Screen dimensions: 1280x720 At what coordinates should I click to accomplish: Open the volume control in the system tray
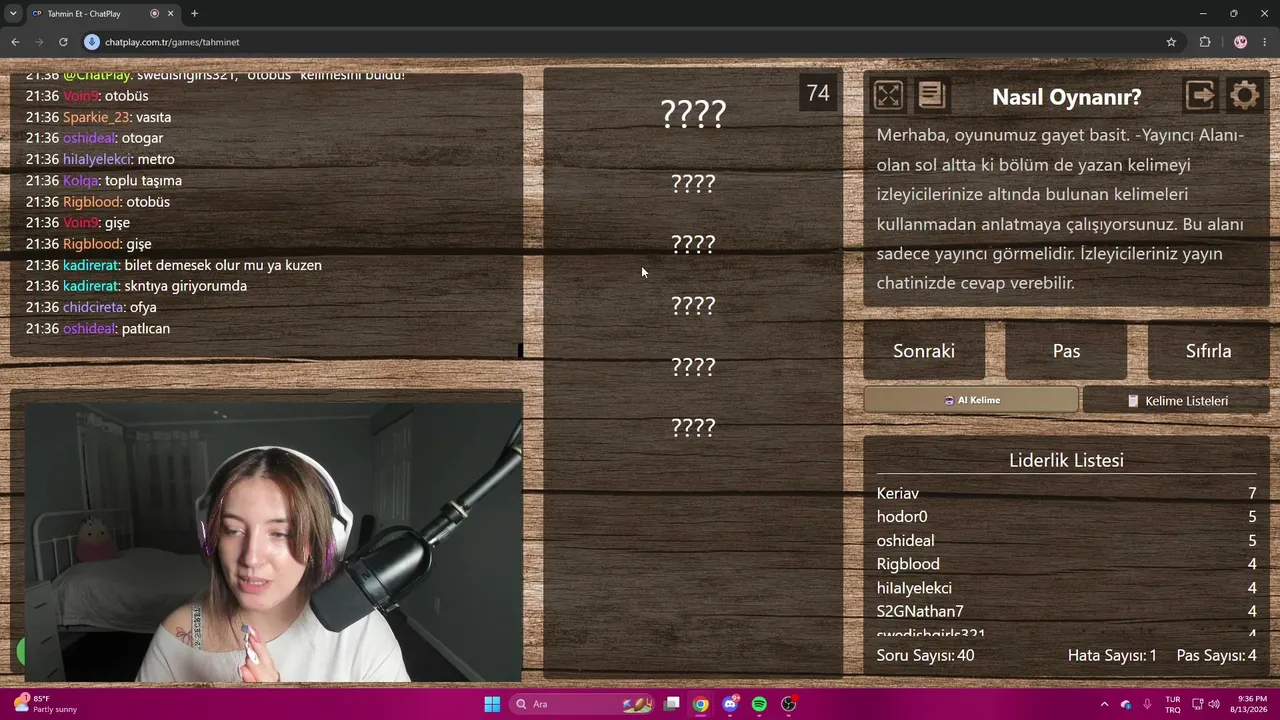(x=1214, y=704)
